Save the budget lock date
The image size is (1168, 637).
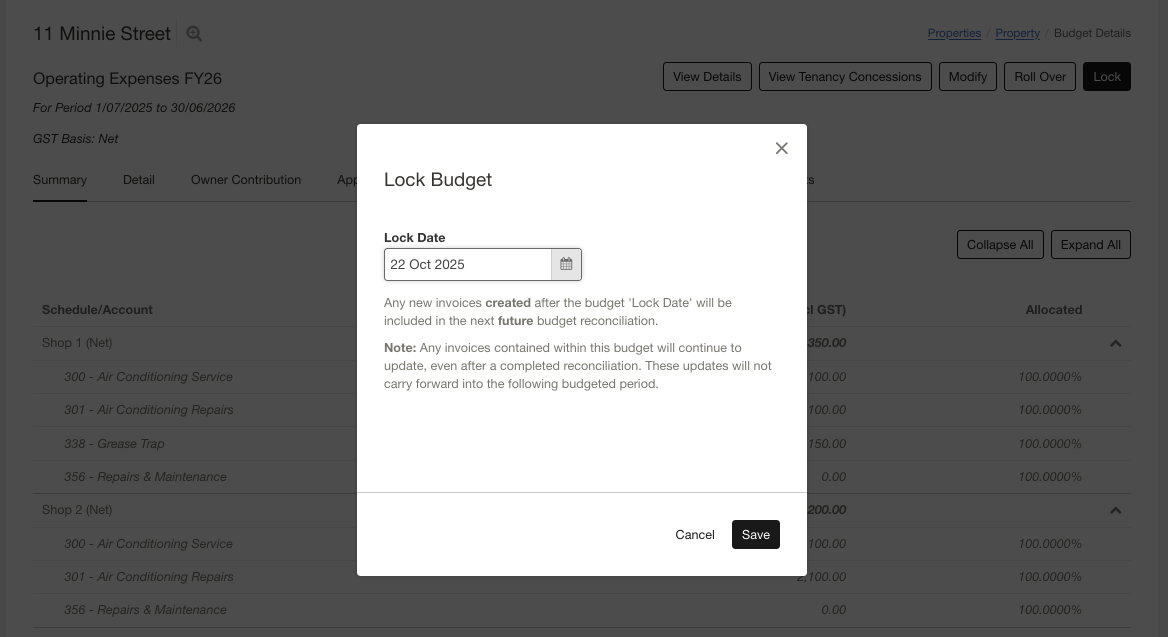(x=755, y=534)
